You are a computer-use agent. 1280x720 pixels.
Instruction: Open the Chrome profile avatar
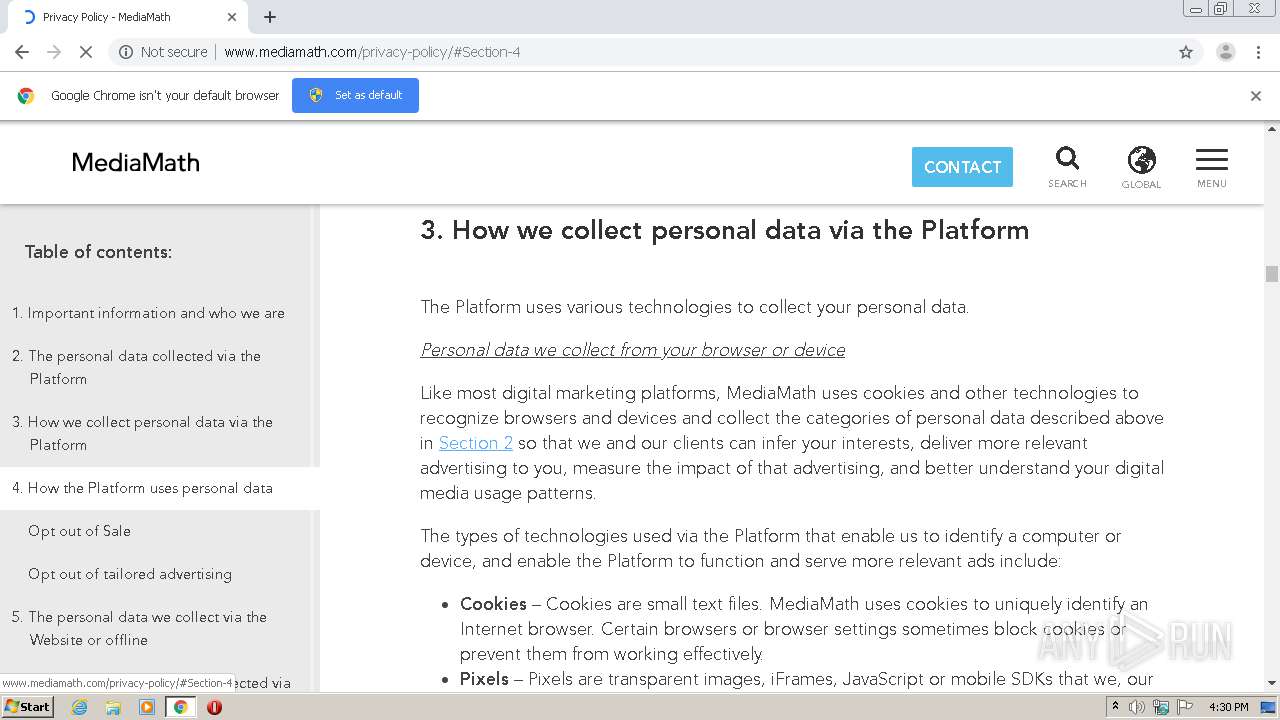pyautogui.click(x=1225, y=52)
